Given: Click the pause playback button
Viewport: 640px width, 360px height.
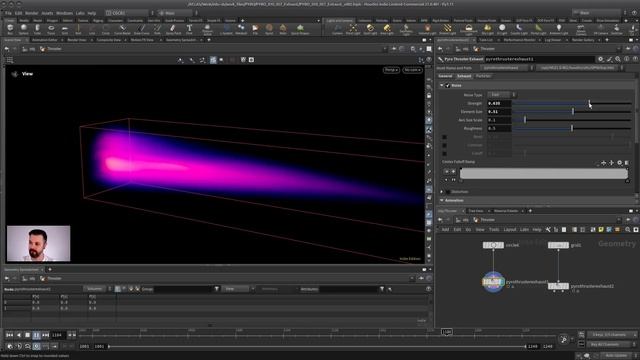Looking at the screenshot, I should point(36,335).
